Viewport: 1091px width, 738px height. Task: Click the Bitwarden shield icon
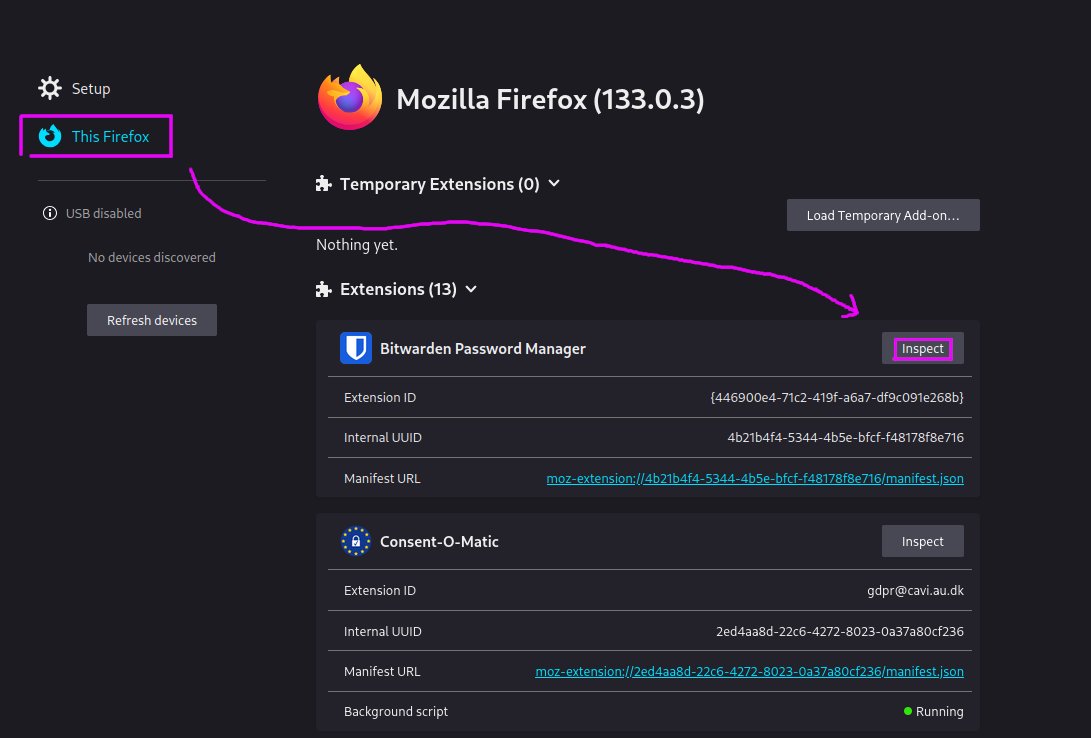click(x=355, y=348)
